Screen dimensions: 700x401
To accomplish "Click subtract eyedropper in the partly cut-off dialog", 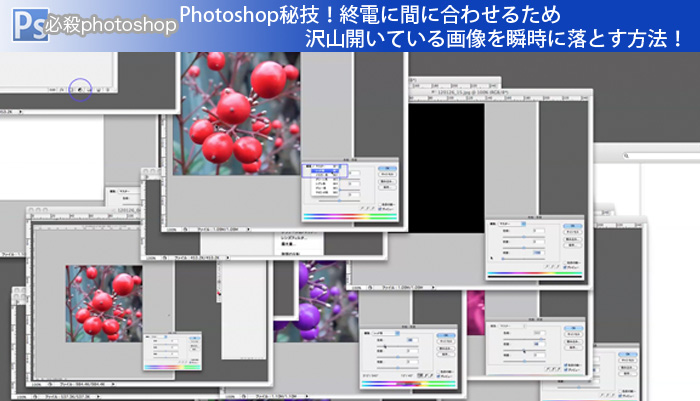I will tap(613, 395).
